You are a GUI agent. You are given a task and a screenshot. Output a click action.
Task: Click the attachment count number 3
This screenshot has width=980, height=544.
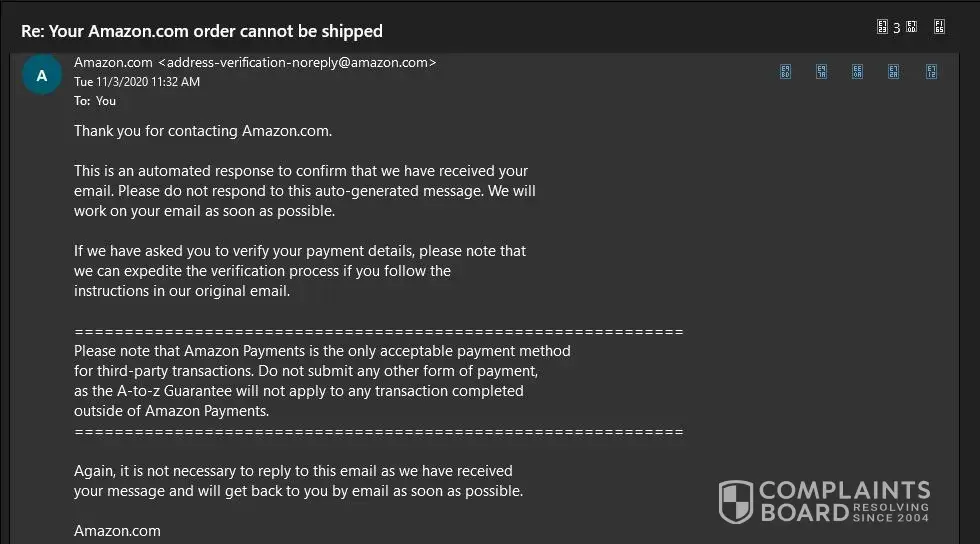pos(897,28)
